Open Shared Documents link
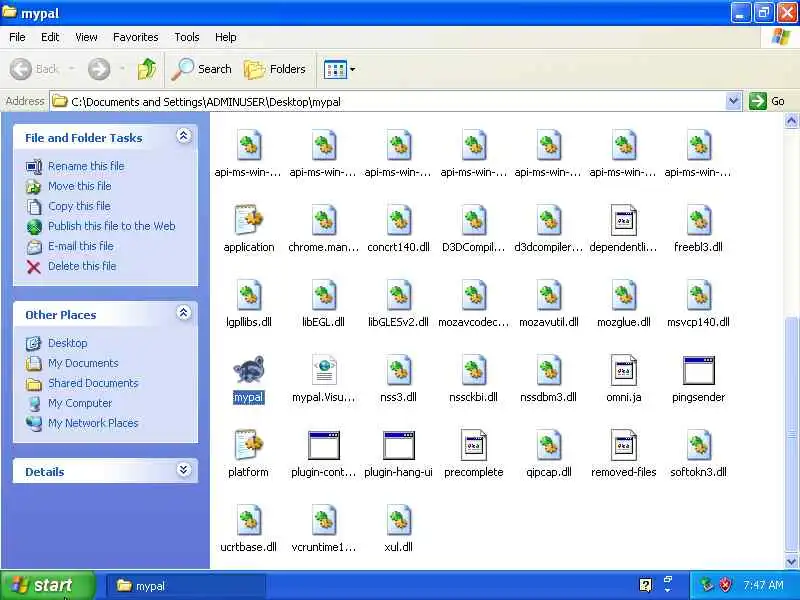Viewport: 800px width, 600px height. pyautogui.click(x=93, y=383)
